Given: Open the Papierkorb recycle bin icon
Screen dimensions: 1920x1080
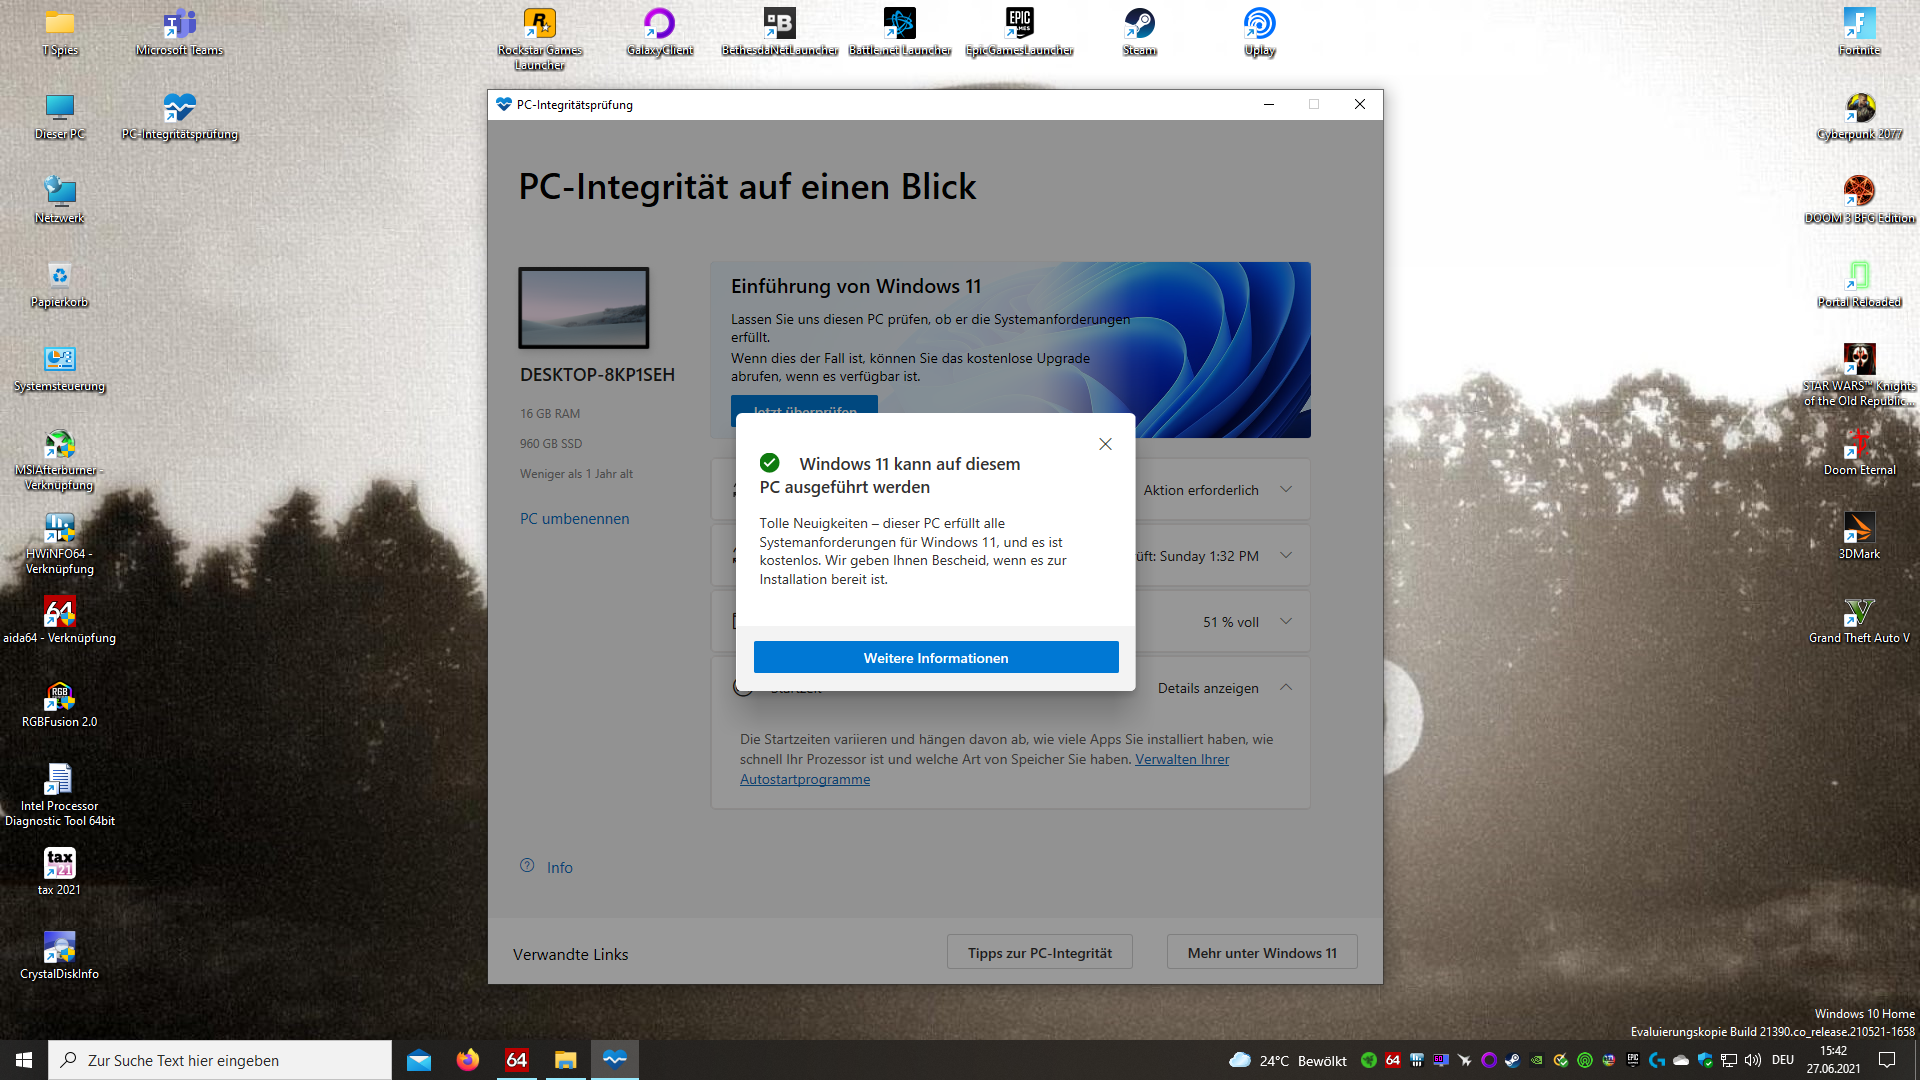Looking at the screenshot, I should tap(59, 277).
